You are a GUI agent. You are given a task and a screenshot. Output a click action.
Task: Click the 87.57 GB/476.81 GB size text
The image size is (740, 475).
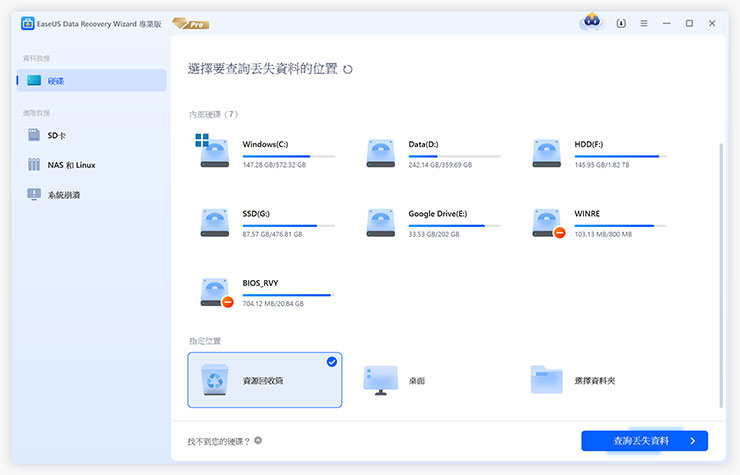click(x=272, y=234)
